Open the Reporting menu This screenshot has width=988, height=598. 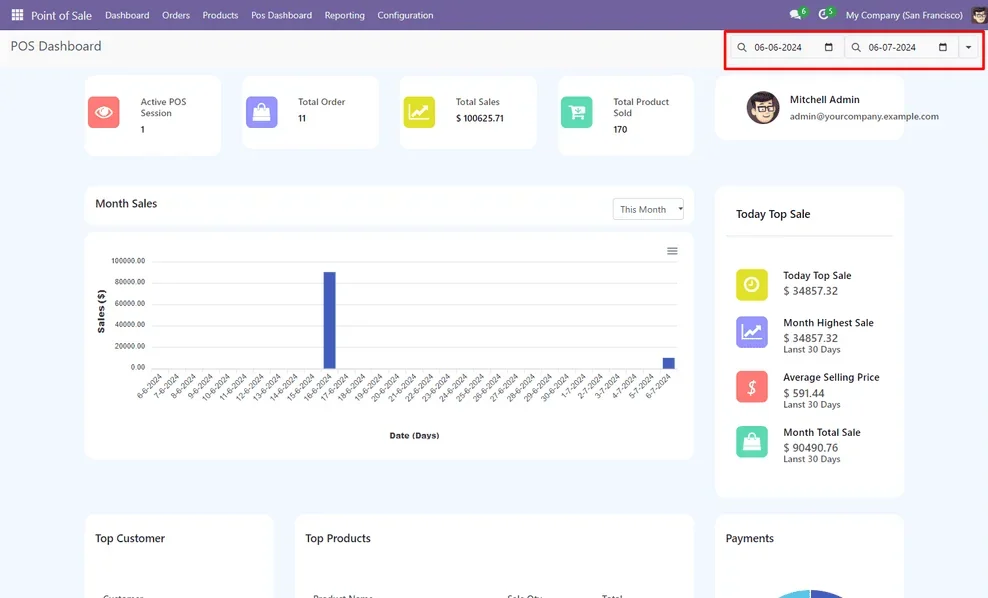coord(345,15)
